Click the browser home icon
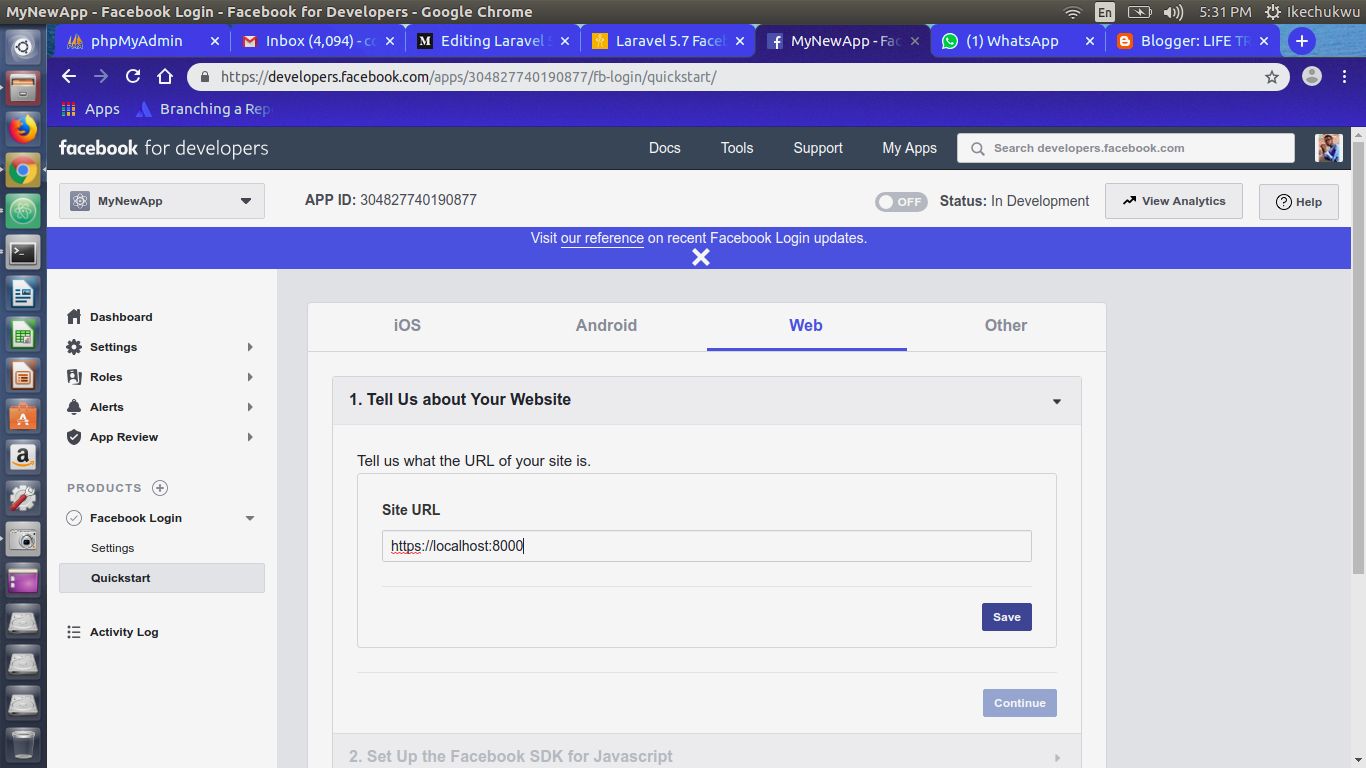The width and height of the screenshot is (1366, 768). point(165,77)
